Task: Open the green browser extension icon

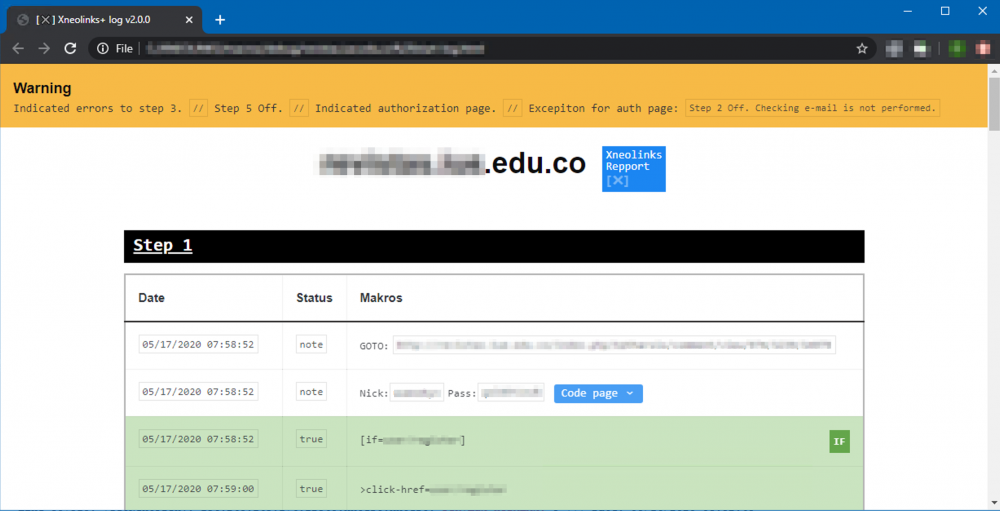Action: click(956, 48)
